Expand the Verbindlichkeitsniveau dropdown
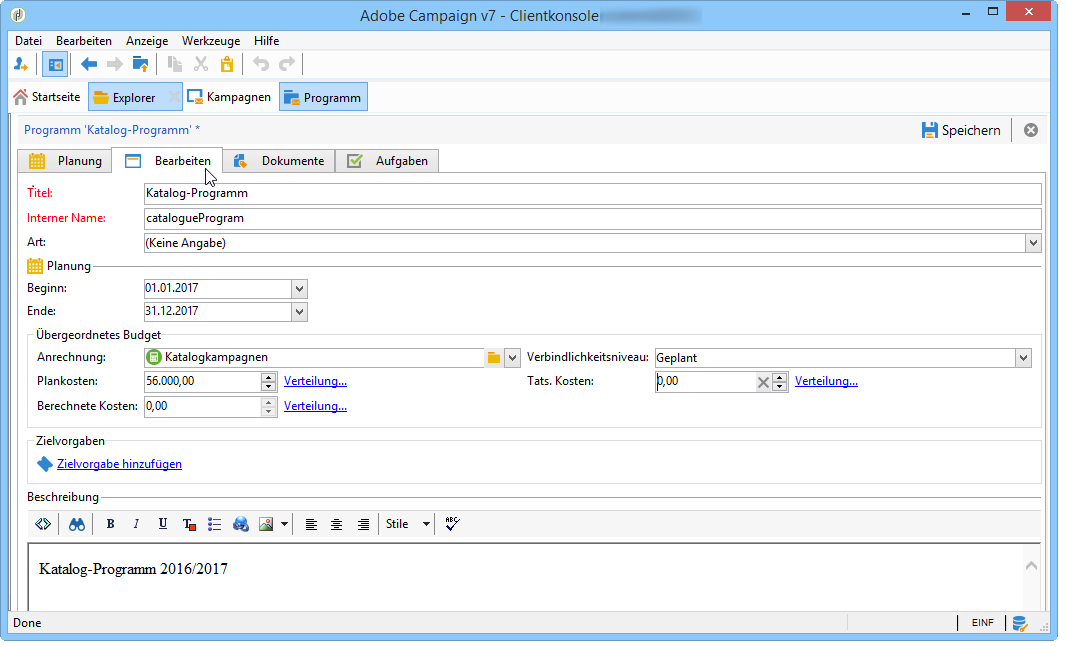Image resolution: width=1067 pixels, height=647 pixels. (x=1023, y=359)
